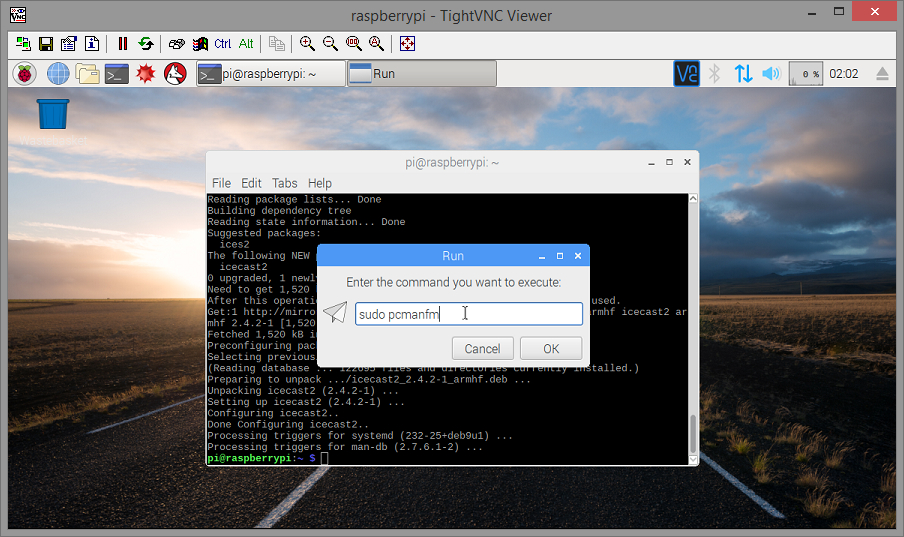Select the Run taskbar button
This screenshot has width=904, height=537.
pyautogui.click(x=422, y=74)
